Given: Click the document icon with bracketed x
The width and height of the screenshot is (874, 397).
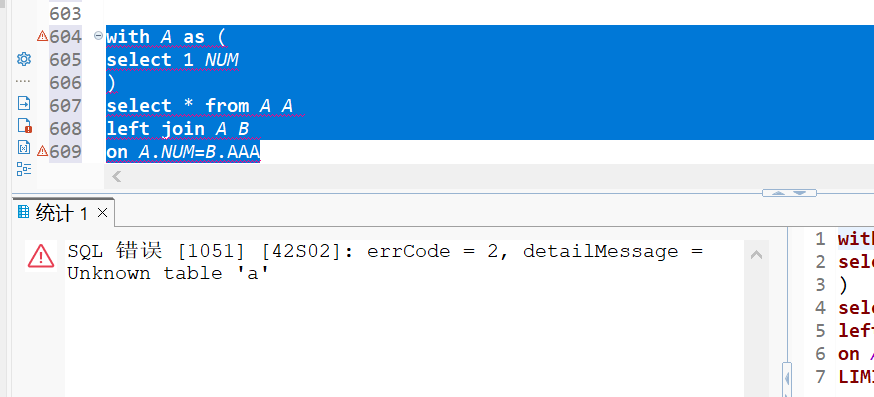Looking at the screenshot, I should [24, 147].
